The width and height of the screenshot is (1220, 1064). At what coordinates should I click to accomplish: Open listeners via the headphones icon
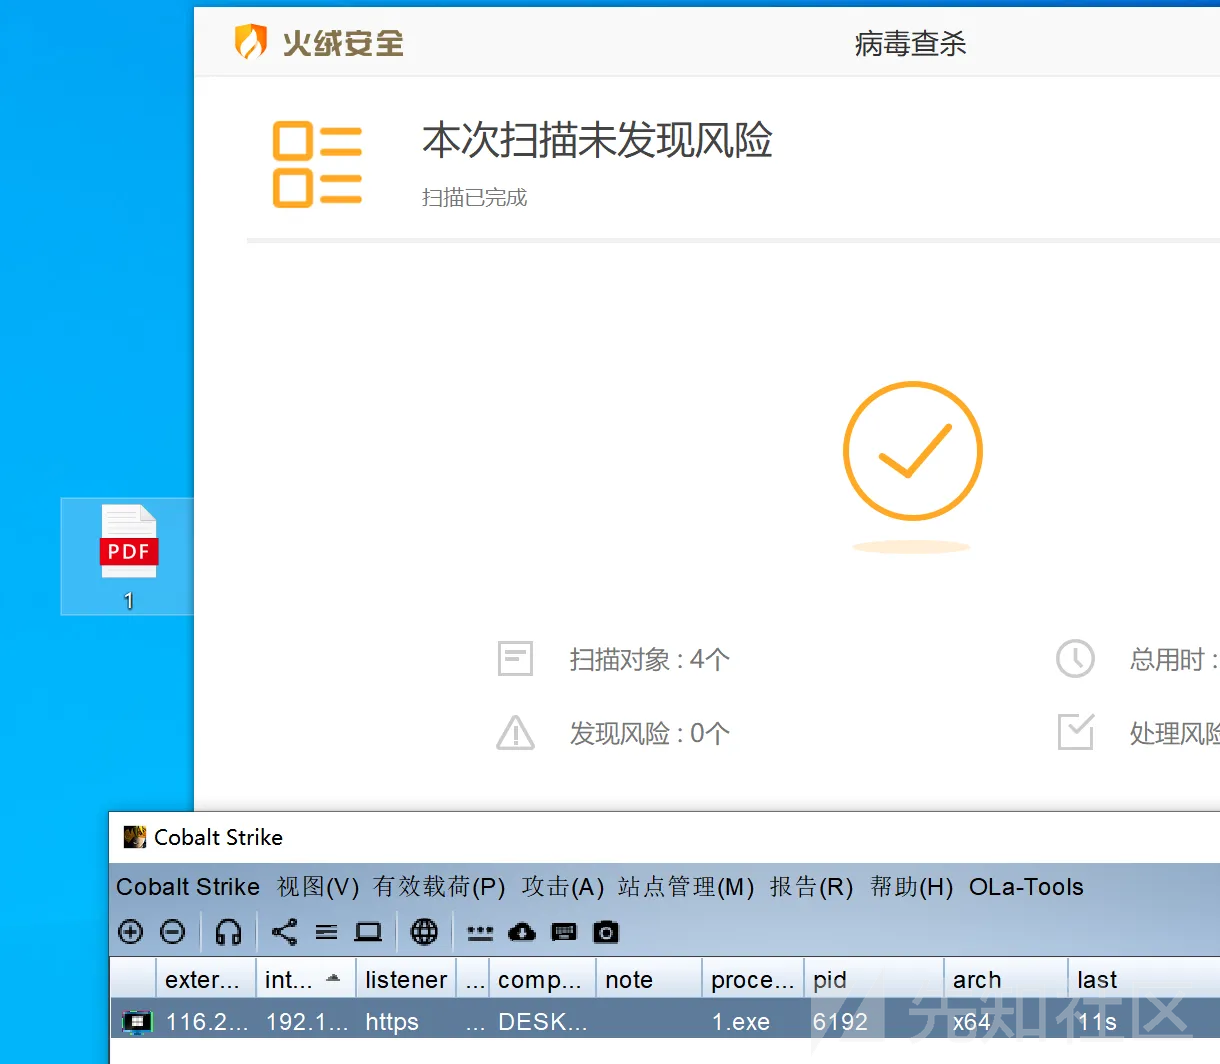[x=229, y=932]
